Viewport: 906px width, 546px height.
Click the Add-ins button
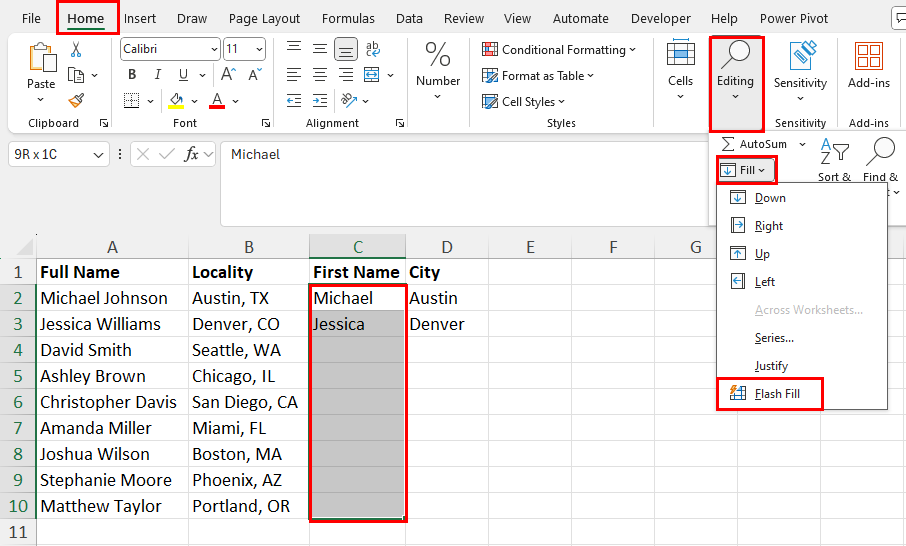point(868,65)
